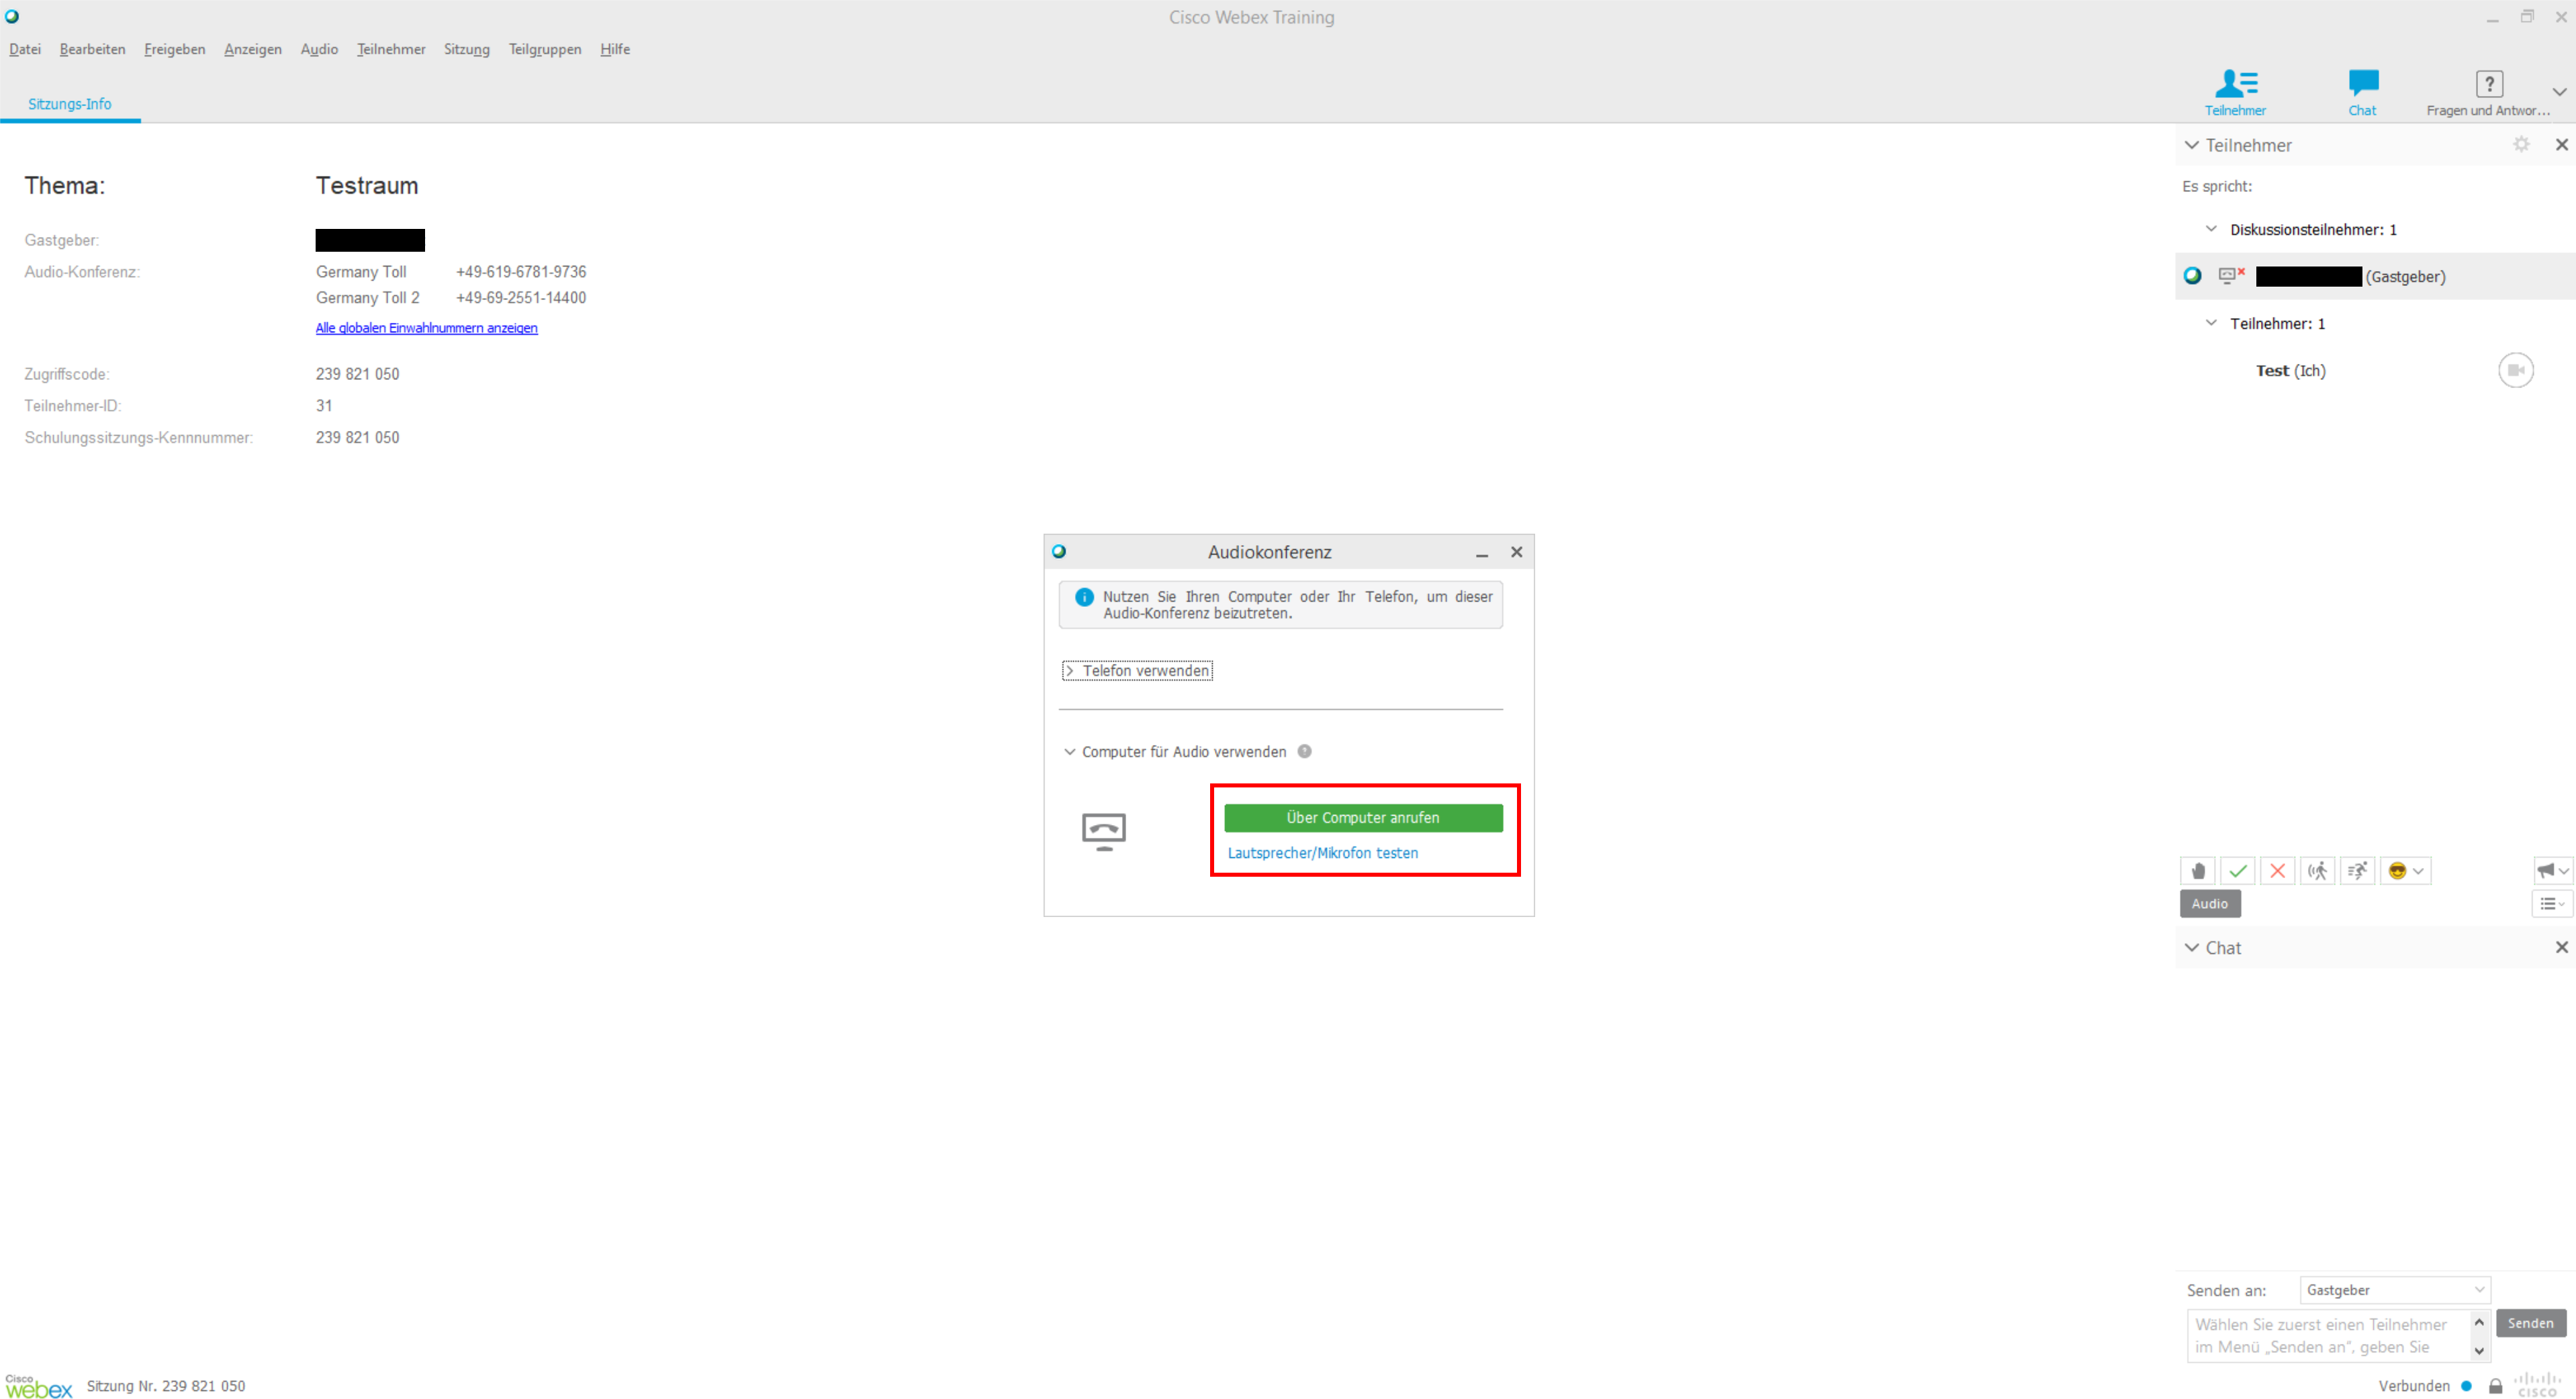Screen dimensions: 2576x1399
Task: Click the Senden chat button
Action: (2531, 1324)
